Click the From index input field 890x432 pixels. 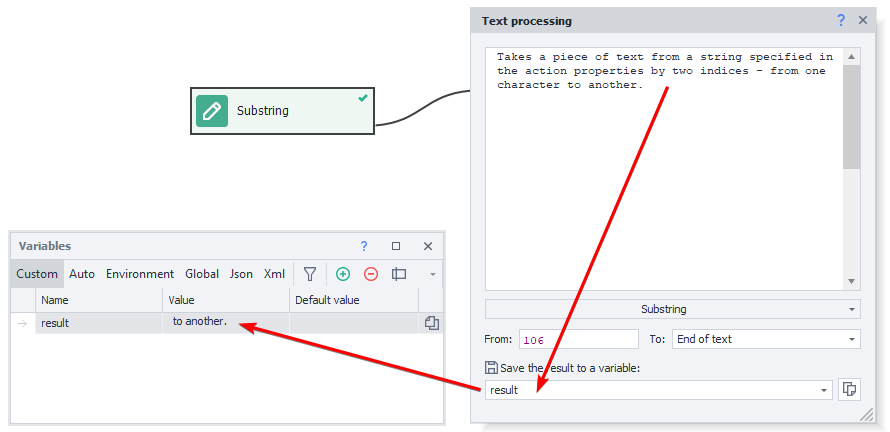point(578,339)
